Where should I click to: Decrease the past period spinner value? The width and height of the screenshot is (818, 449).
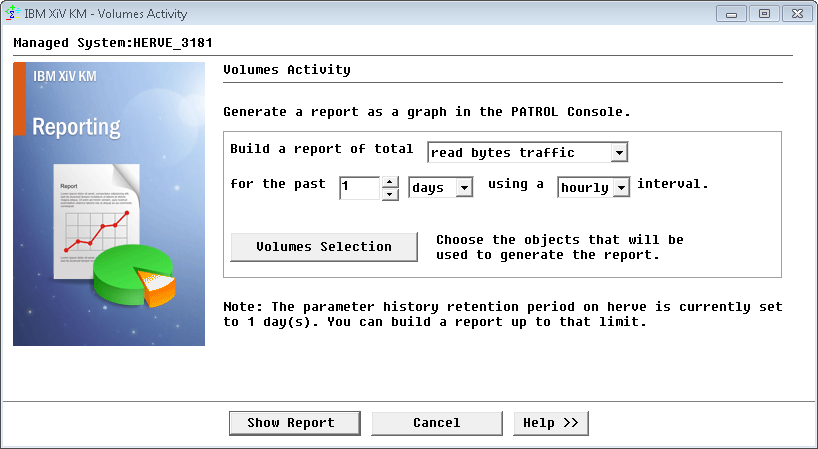(x=390, y=194)
